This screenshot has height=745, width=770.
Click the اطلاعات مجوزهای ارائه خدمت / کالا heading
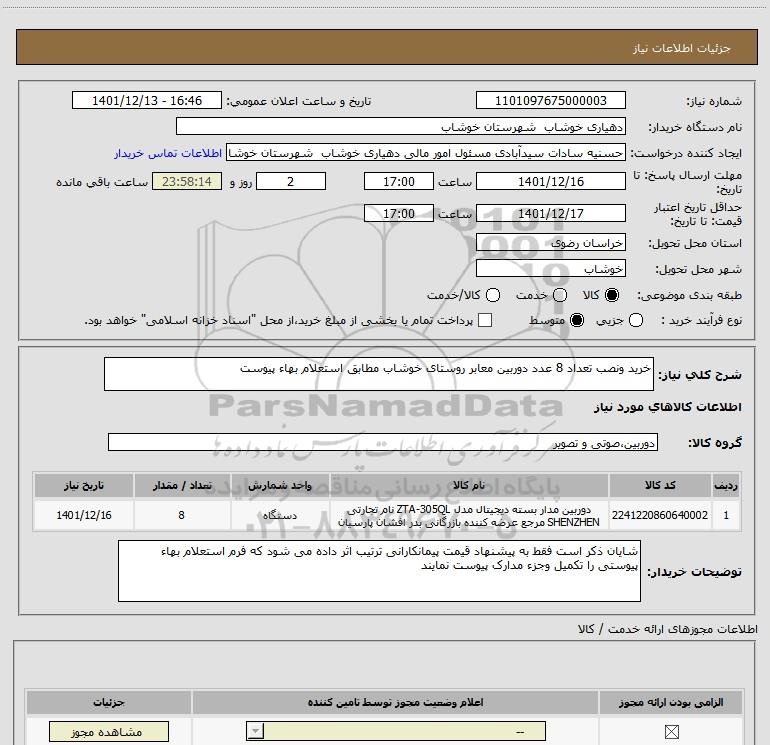pyautogui.click(x=668, y=629)
